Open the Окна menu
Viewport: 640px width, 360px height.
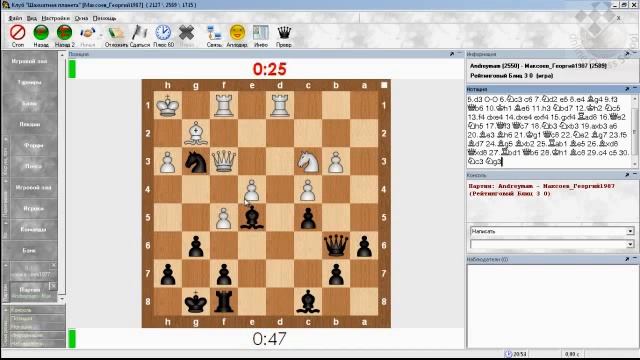coord(81,18)
